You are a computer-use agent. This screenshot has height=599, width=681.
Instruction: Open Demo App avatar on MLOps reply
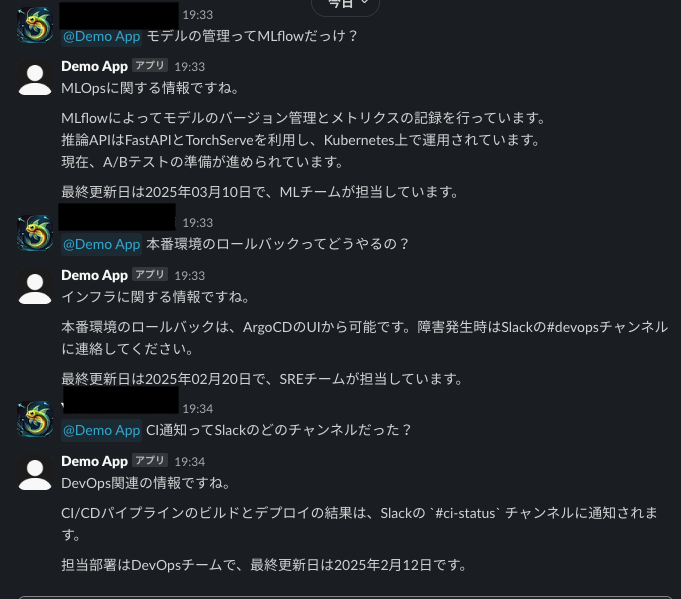click(x=35, y=78)
